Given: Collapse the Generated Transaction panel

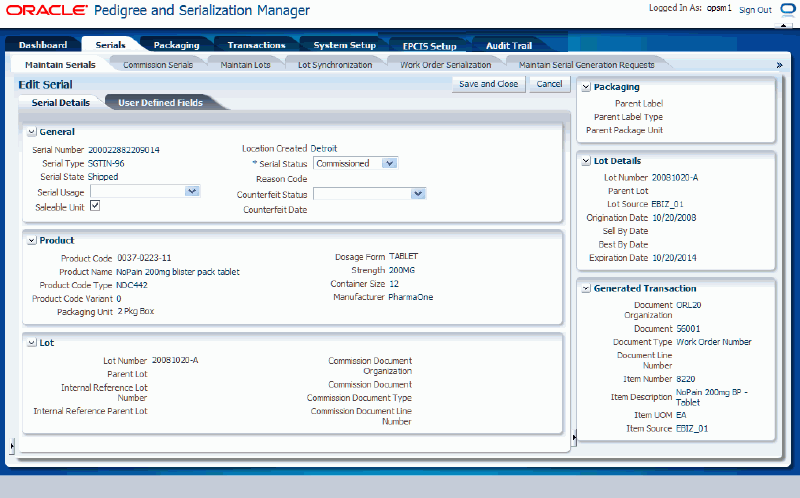Looking at the screenshot, I should click(x=586, y=289).
